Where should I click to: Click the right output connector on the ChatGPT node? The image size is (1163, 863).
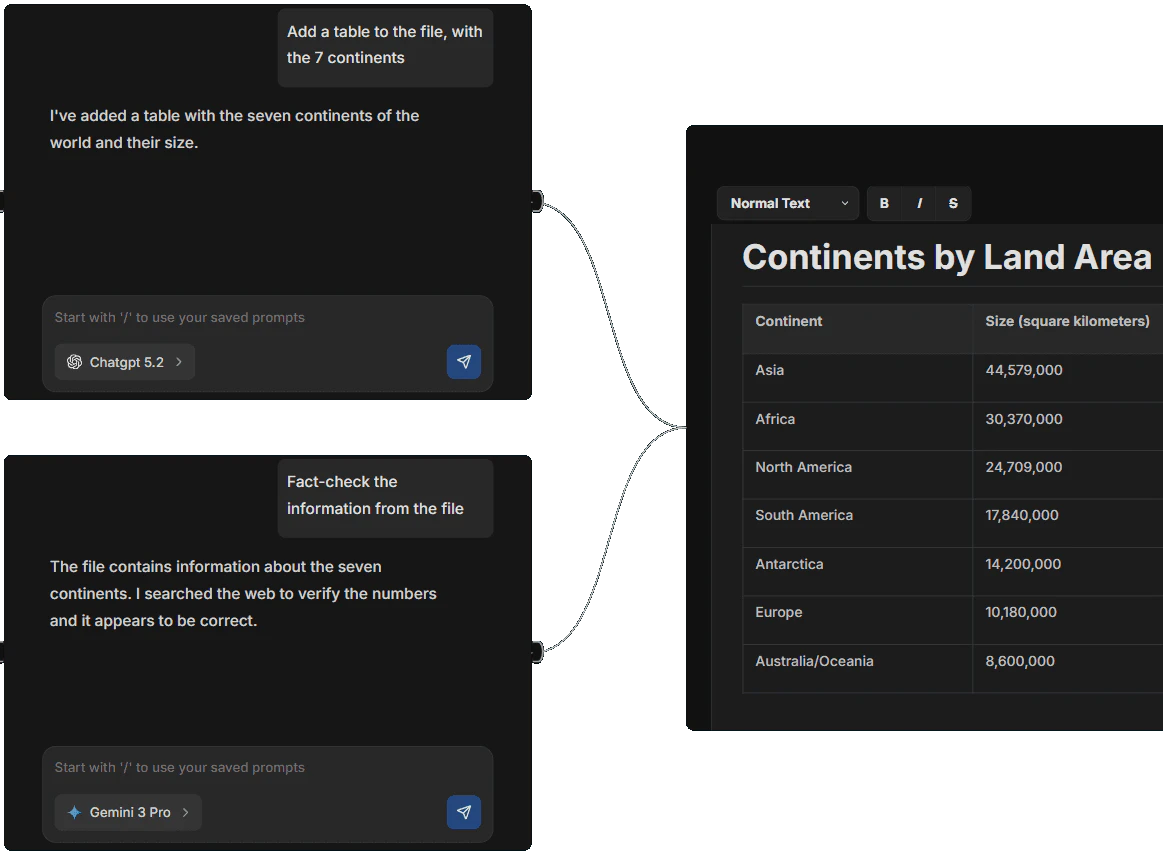[537, 200]
